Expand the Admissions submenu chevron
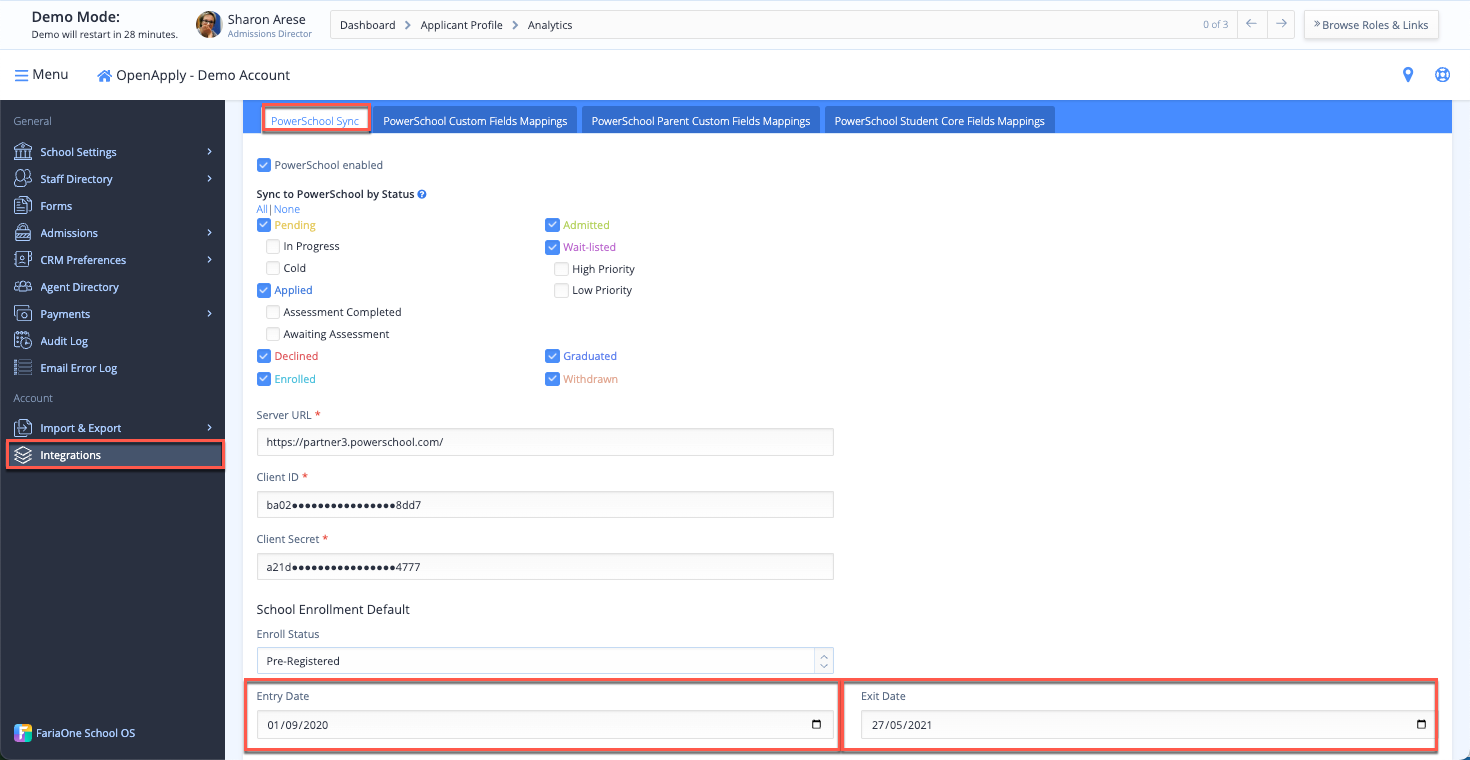1470x760 pixels. click(x=210, y=233)
